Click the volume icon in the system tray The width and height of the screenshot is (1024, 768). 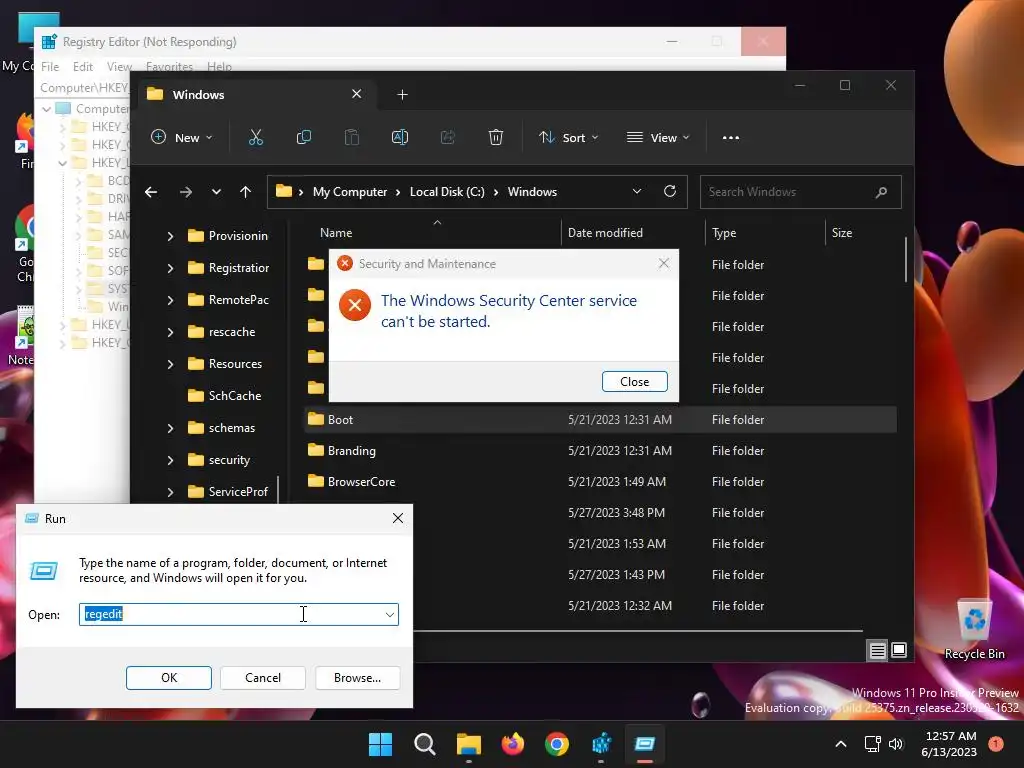(x=896, y=744)
